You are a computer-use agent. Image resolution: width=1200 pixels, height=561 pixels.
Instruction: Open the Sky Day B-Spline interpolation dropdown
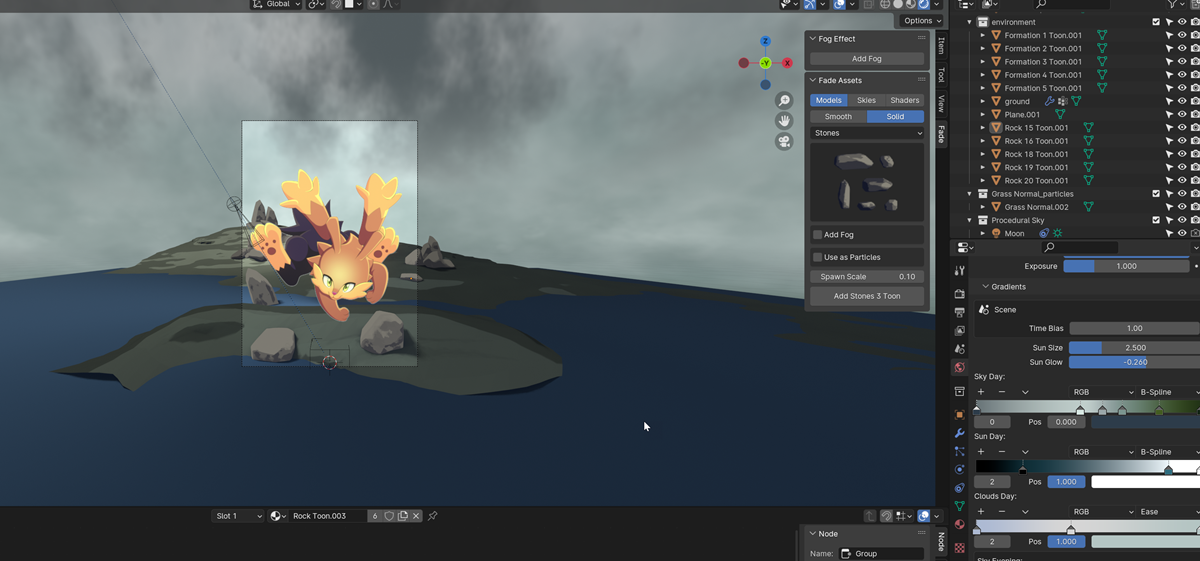point(1168,392)
